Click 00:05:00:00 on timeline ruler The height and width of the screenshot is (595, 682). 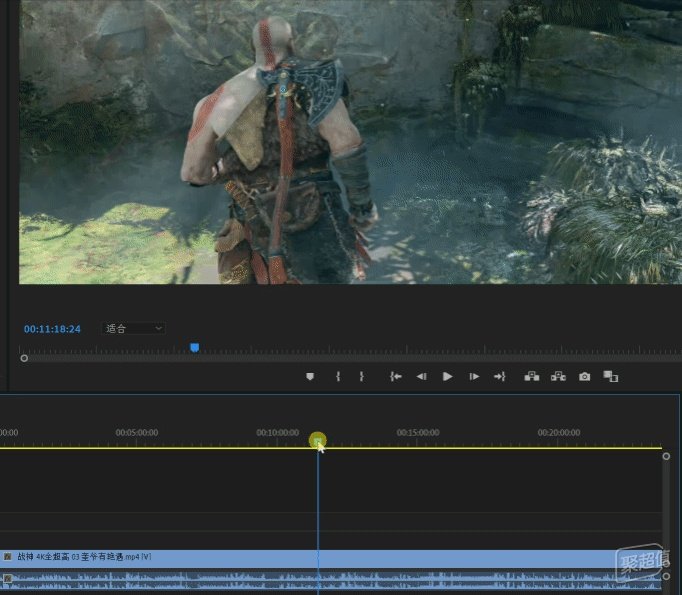(x=137, y=433)
